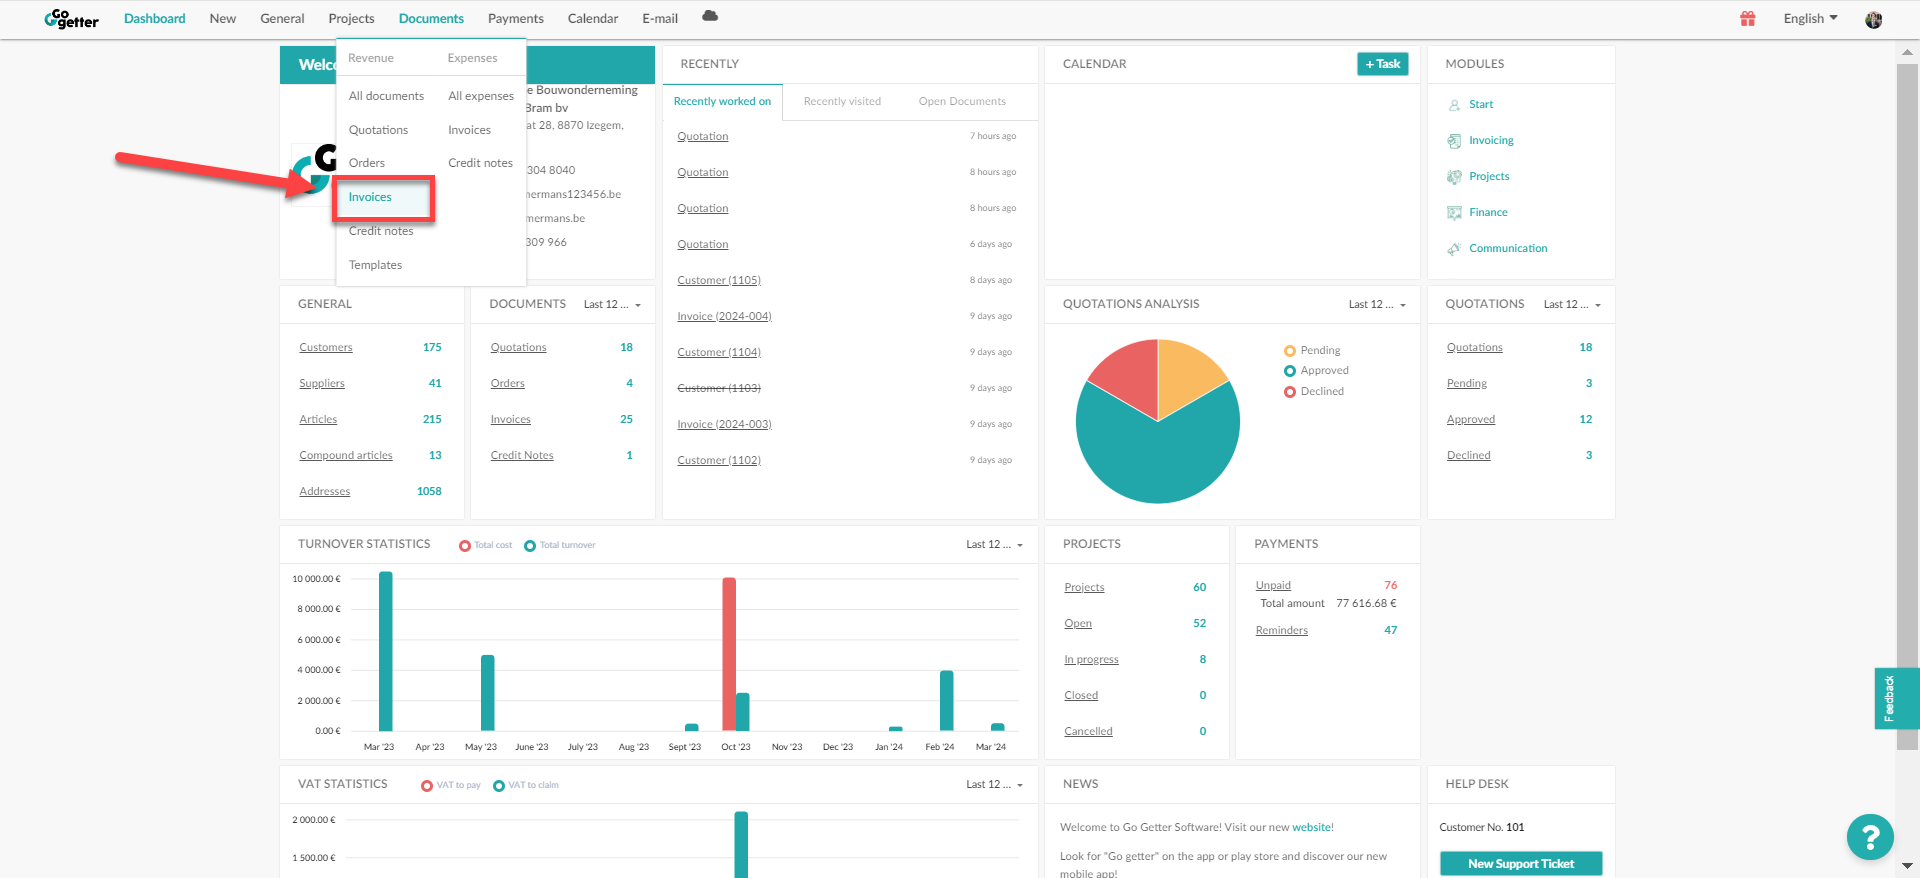Open the E-mail menu item
1920x878 pixels.
pyautogui.click(x=660, y=18)
